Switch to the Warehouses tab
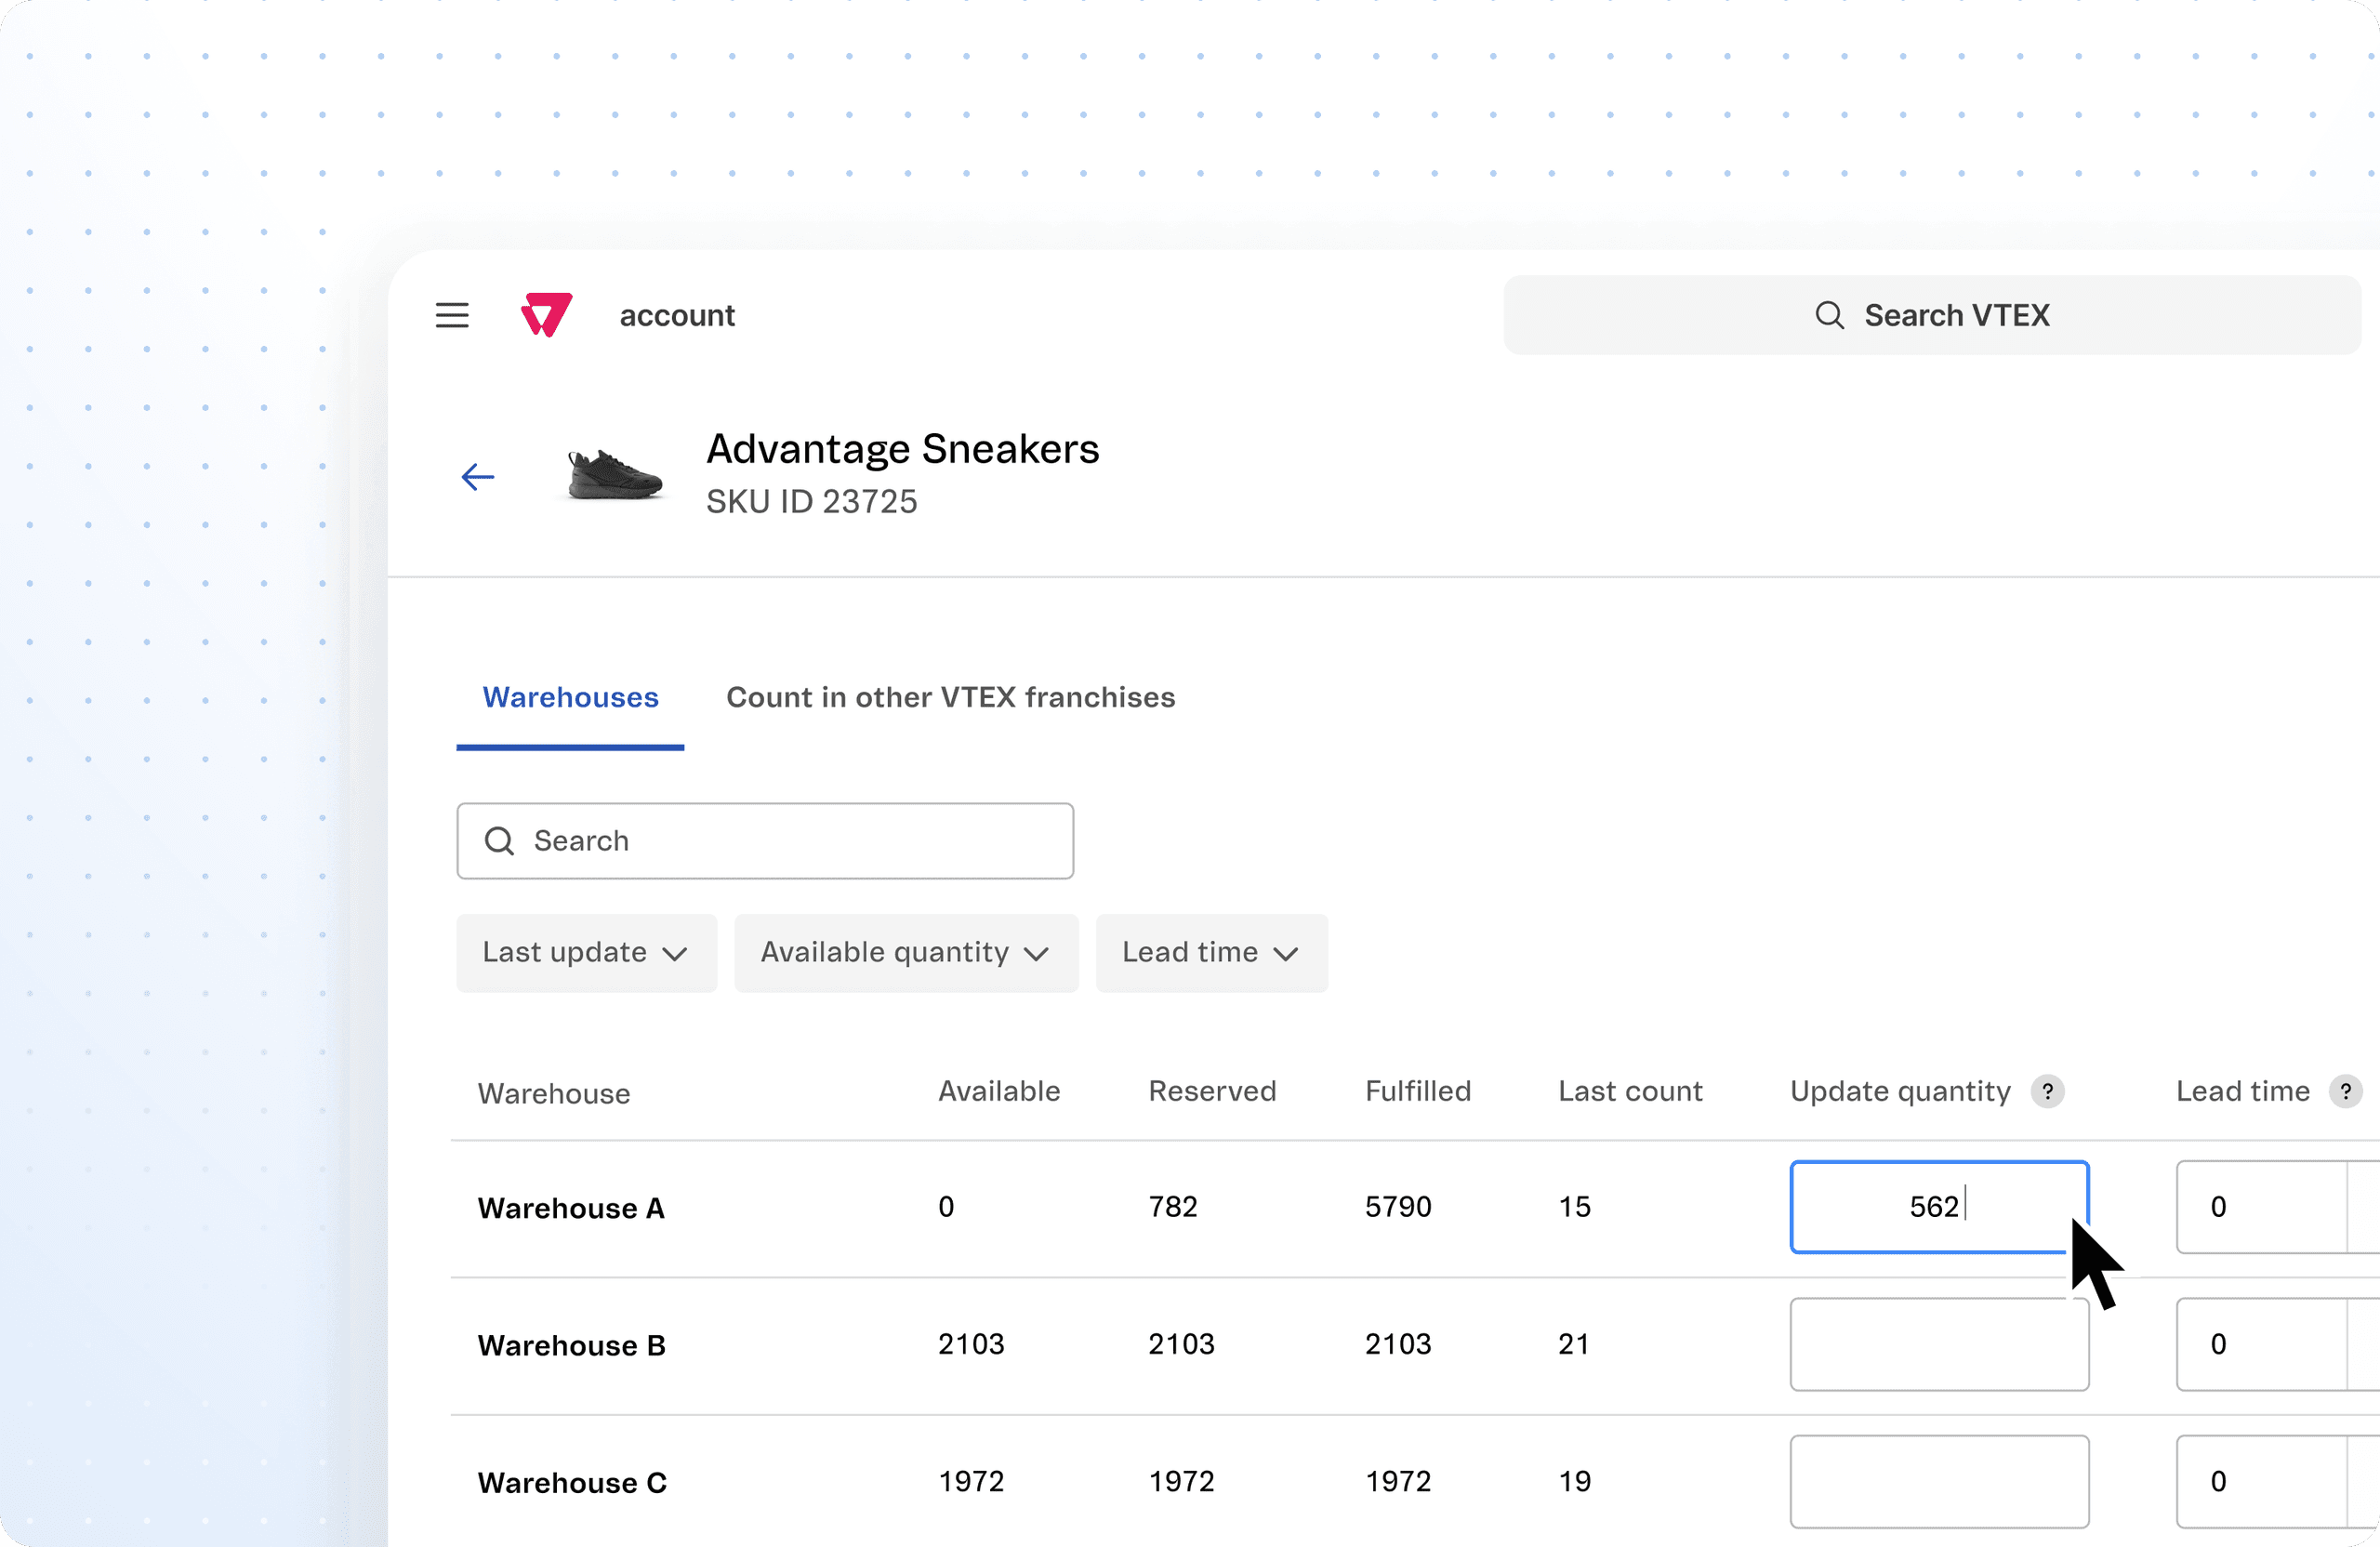The width and height of the screenshot is (2380, 1547). pos(570,697)
